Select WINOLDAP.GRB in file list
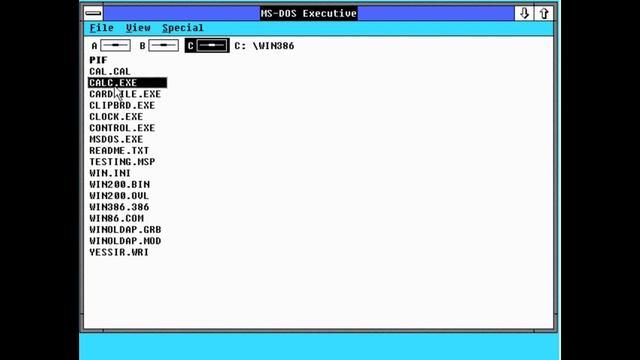Viewport: 640px width, 360px height. pyautogui.click(x=125, y=230)
